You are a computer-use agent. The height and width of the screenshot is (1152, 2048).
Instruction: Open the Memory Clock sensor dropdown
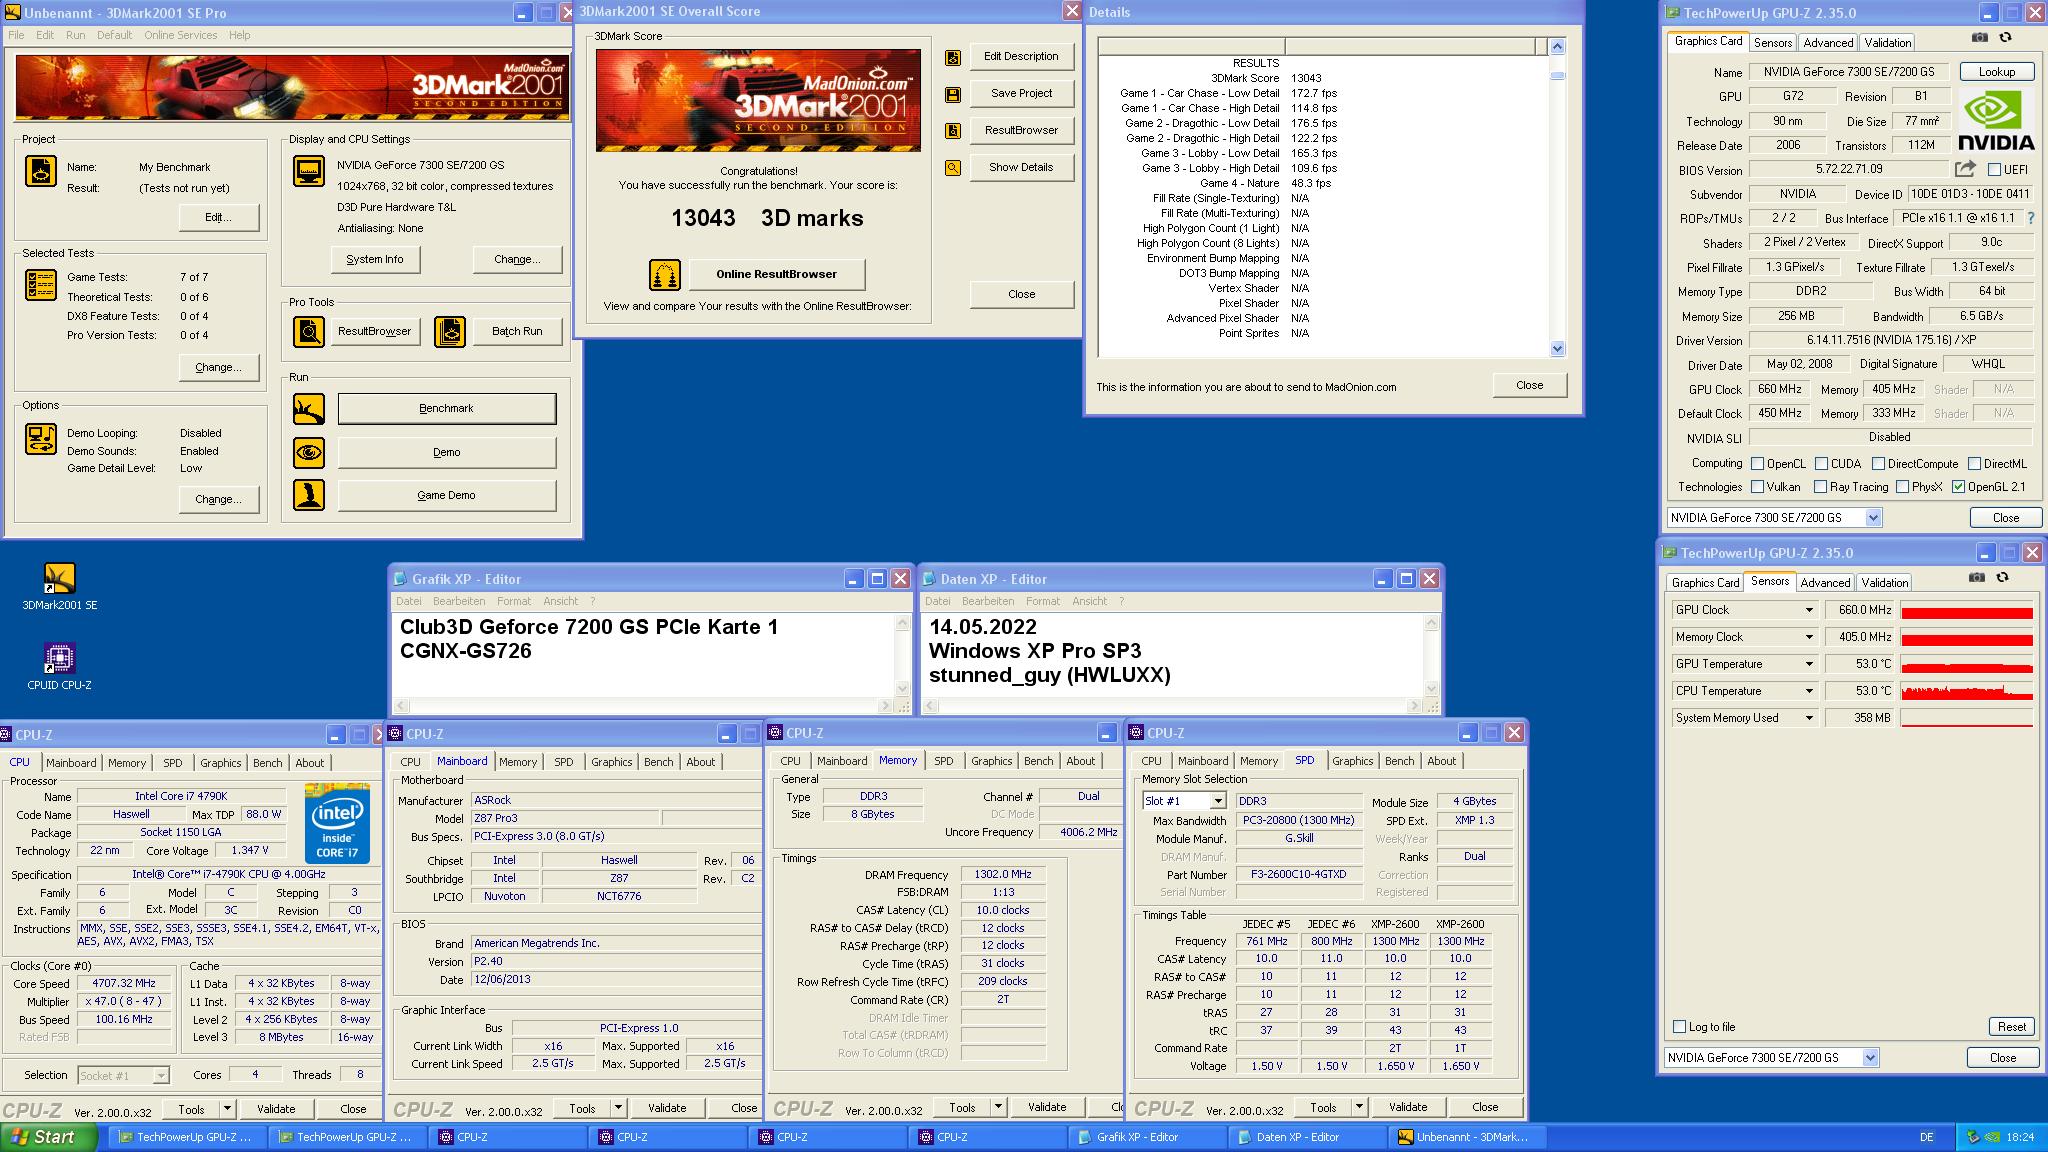point(1808,637)
